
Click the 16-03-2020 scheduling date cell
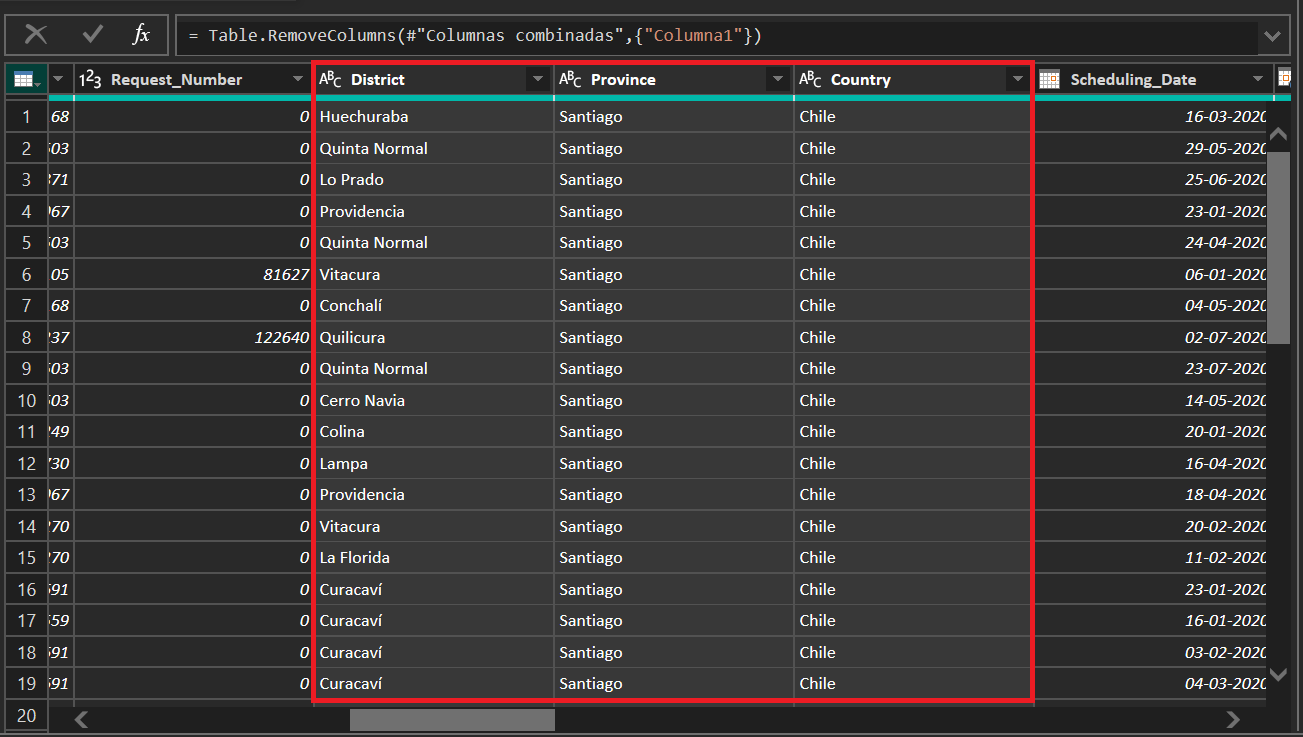[x=1150, y=117]
